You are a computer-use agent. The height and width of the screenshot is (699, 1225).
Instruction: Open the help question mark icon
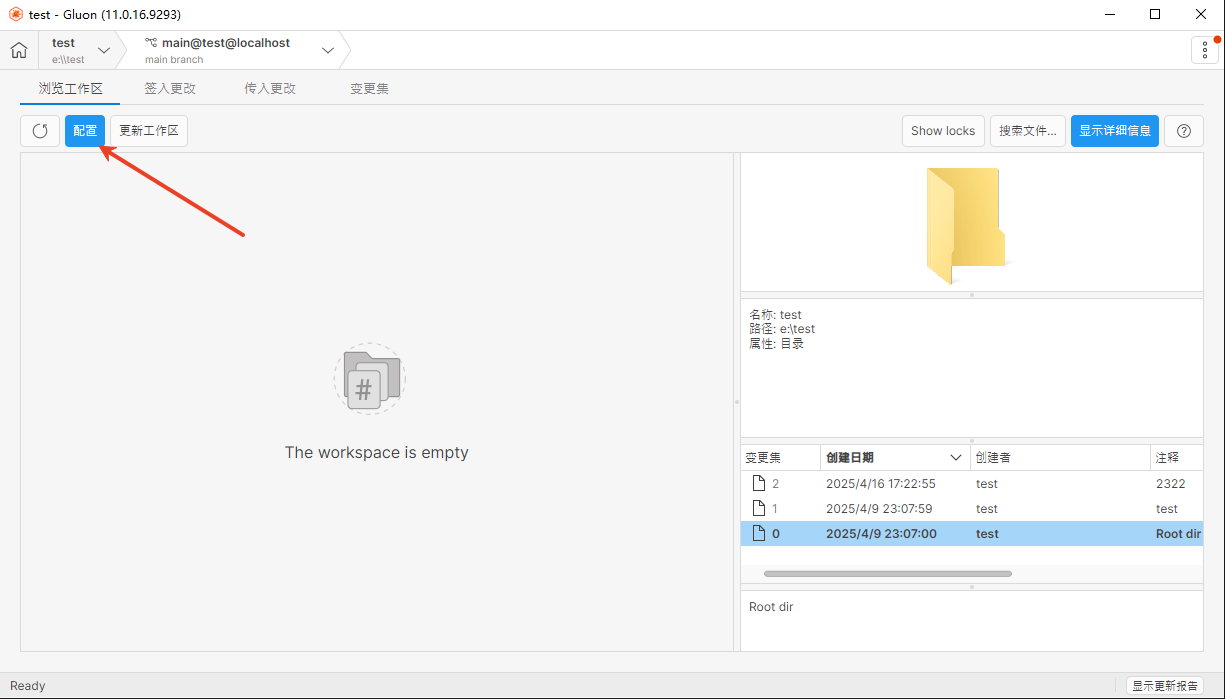pyautogui.click(x=1183, y=131)
